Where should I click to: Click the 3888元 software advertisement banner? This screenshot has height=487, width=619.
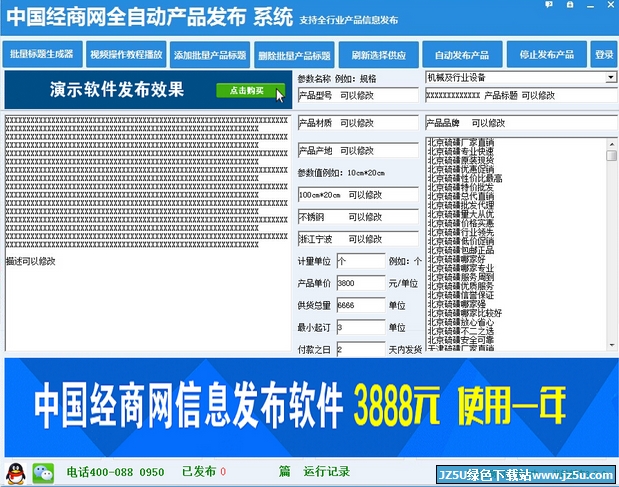tap(311, 407)
